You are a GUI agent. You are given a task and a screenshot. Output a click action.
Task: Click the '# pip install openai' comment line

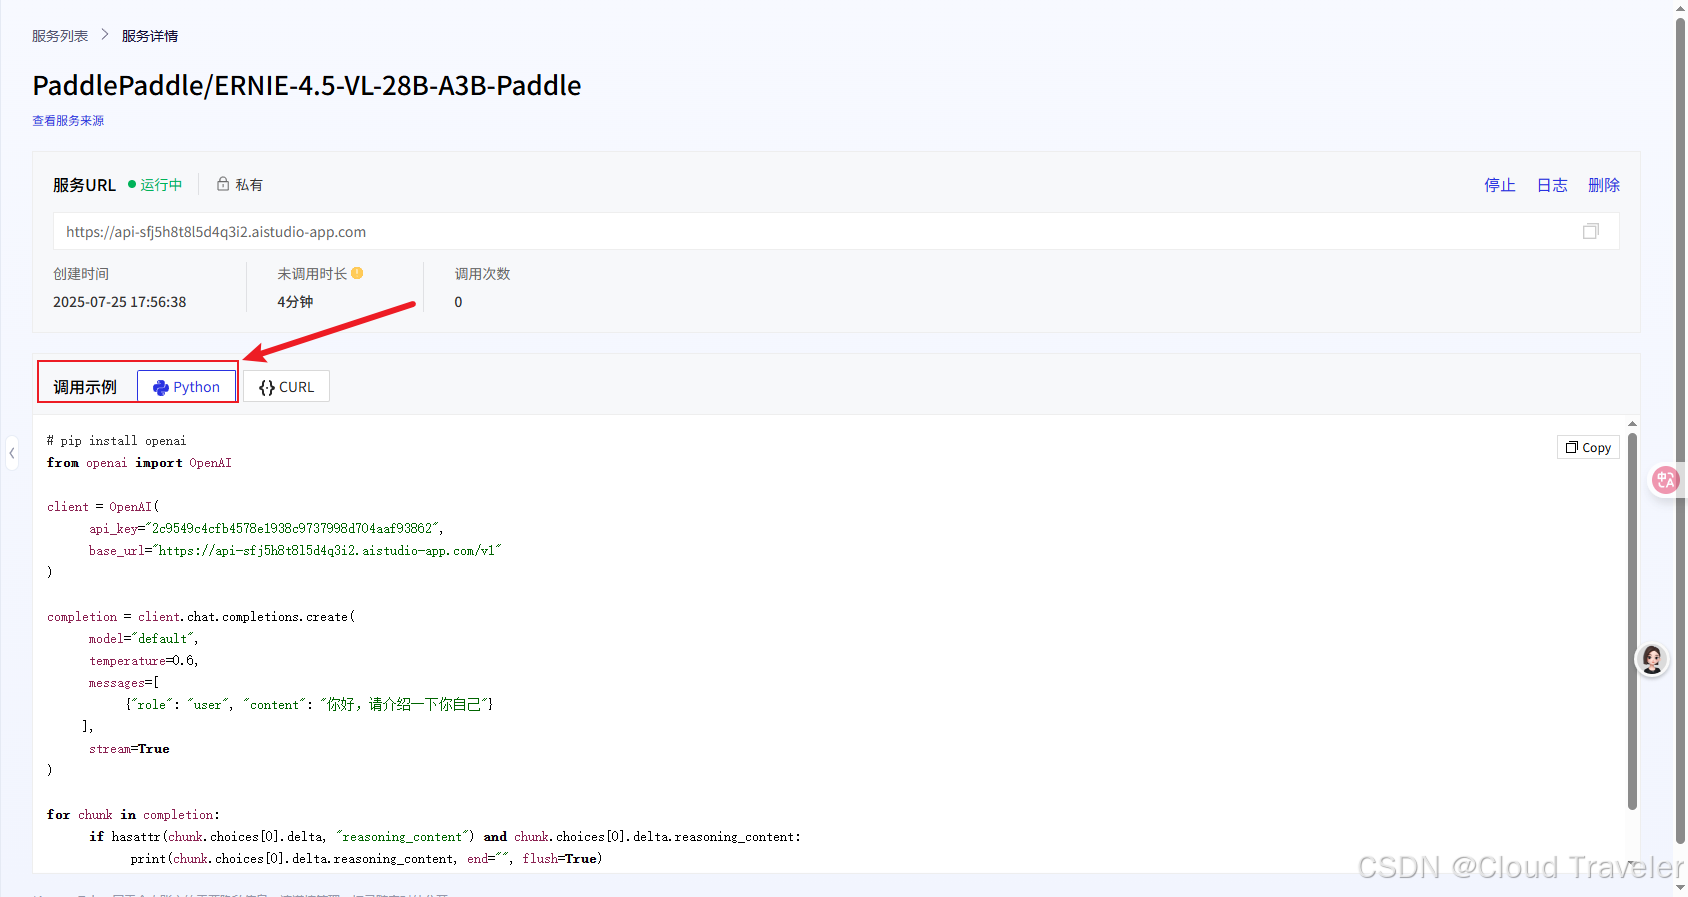click(116, 441)
